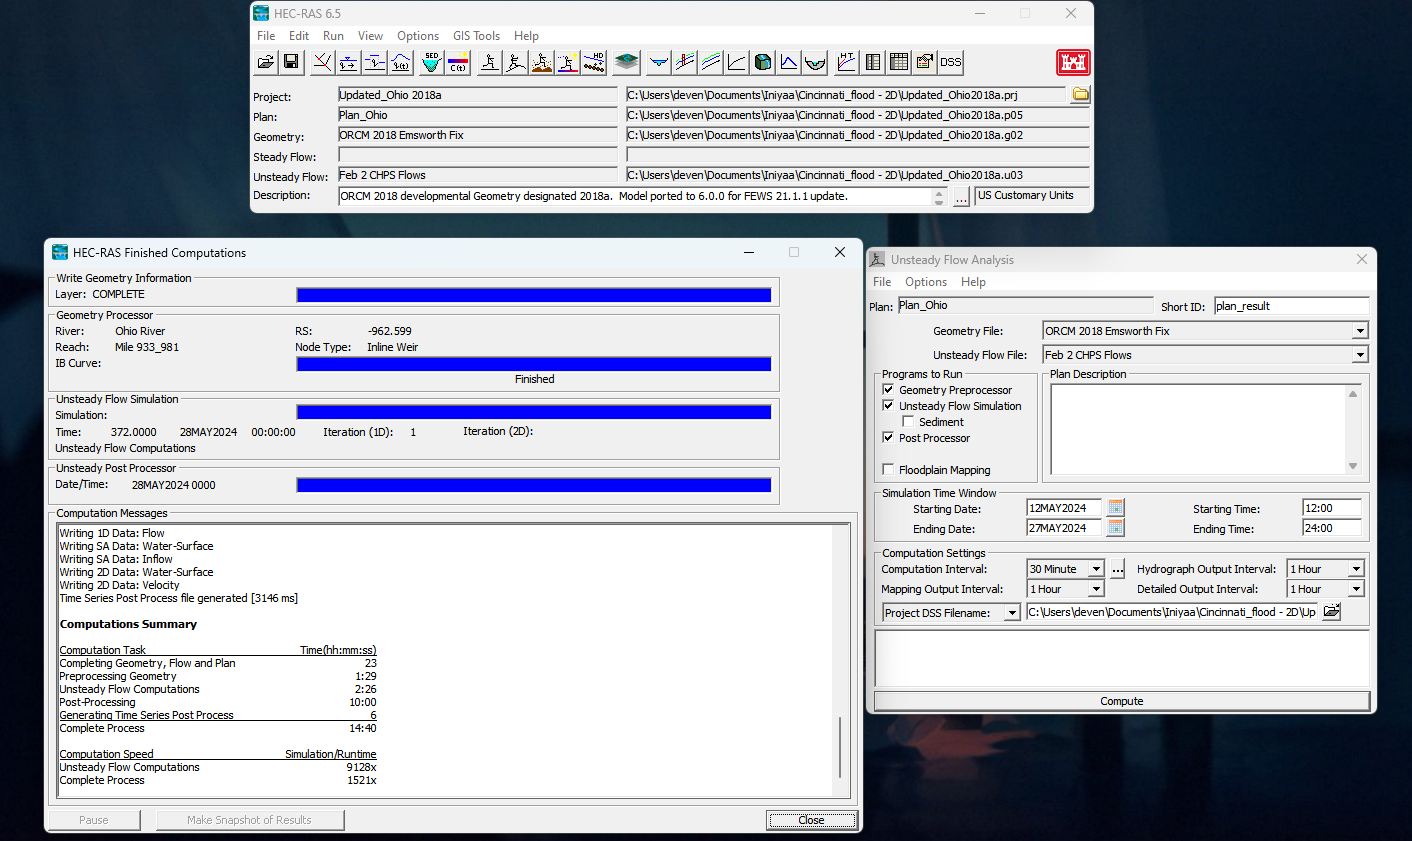View cross sections icon
Image resolution: width=1412 pixels, height=841 pixels.
[x=658, y=62]
